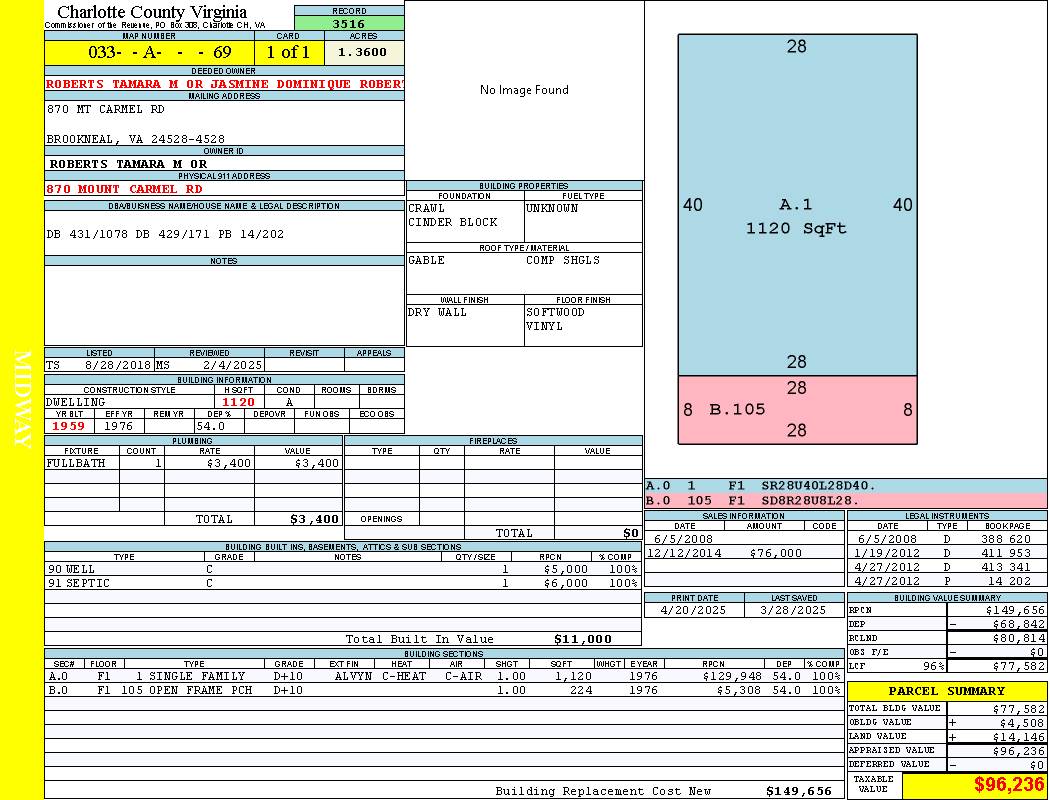Screen dimensions: 1050x800
Task: Click the blue A.1 1120 SqFt sketch area
Action: click(797, 205)
